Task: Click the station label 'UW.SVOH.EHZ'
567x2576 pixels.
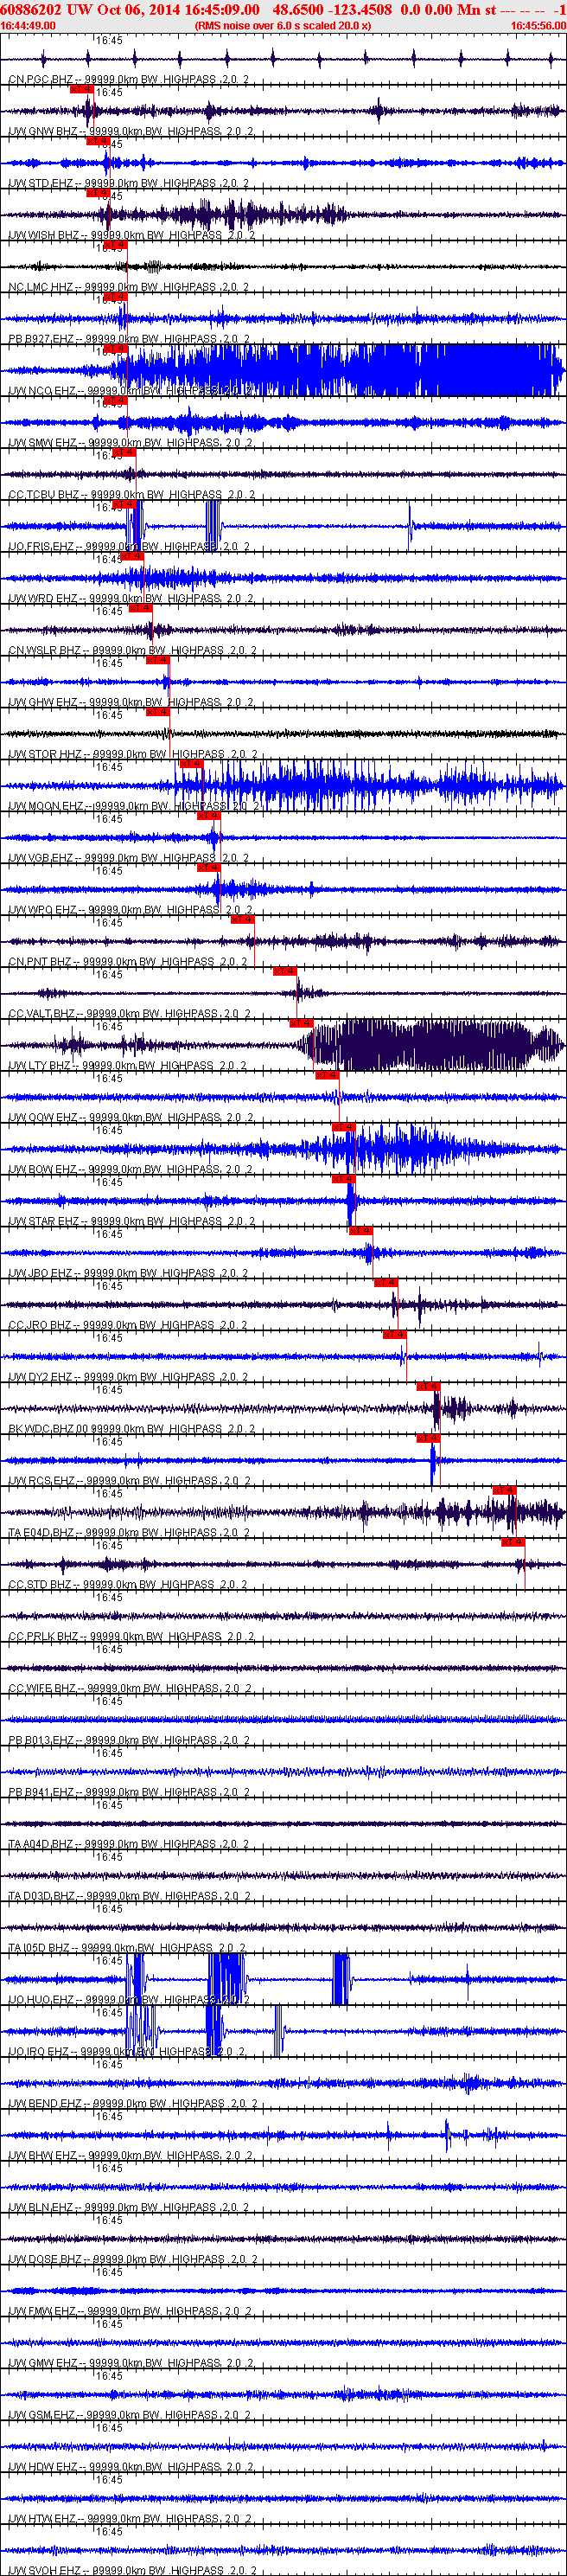Action: (45, 2571)
